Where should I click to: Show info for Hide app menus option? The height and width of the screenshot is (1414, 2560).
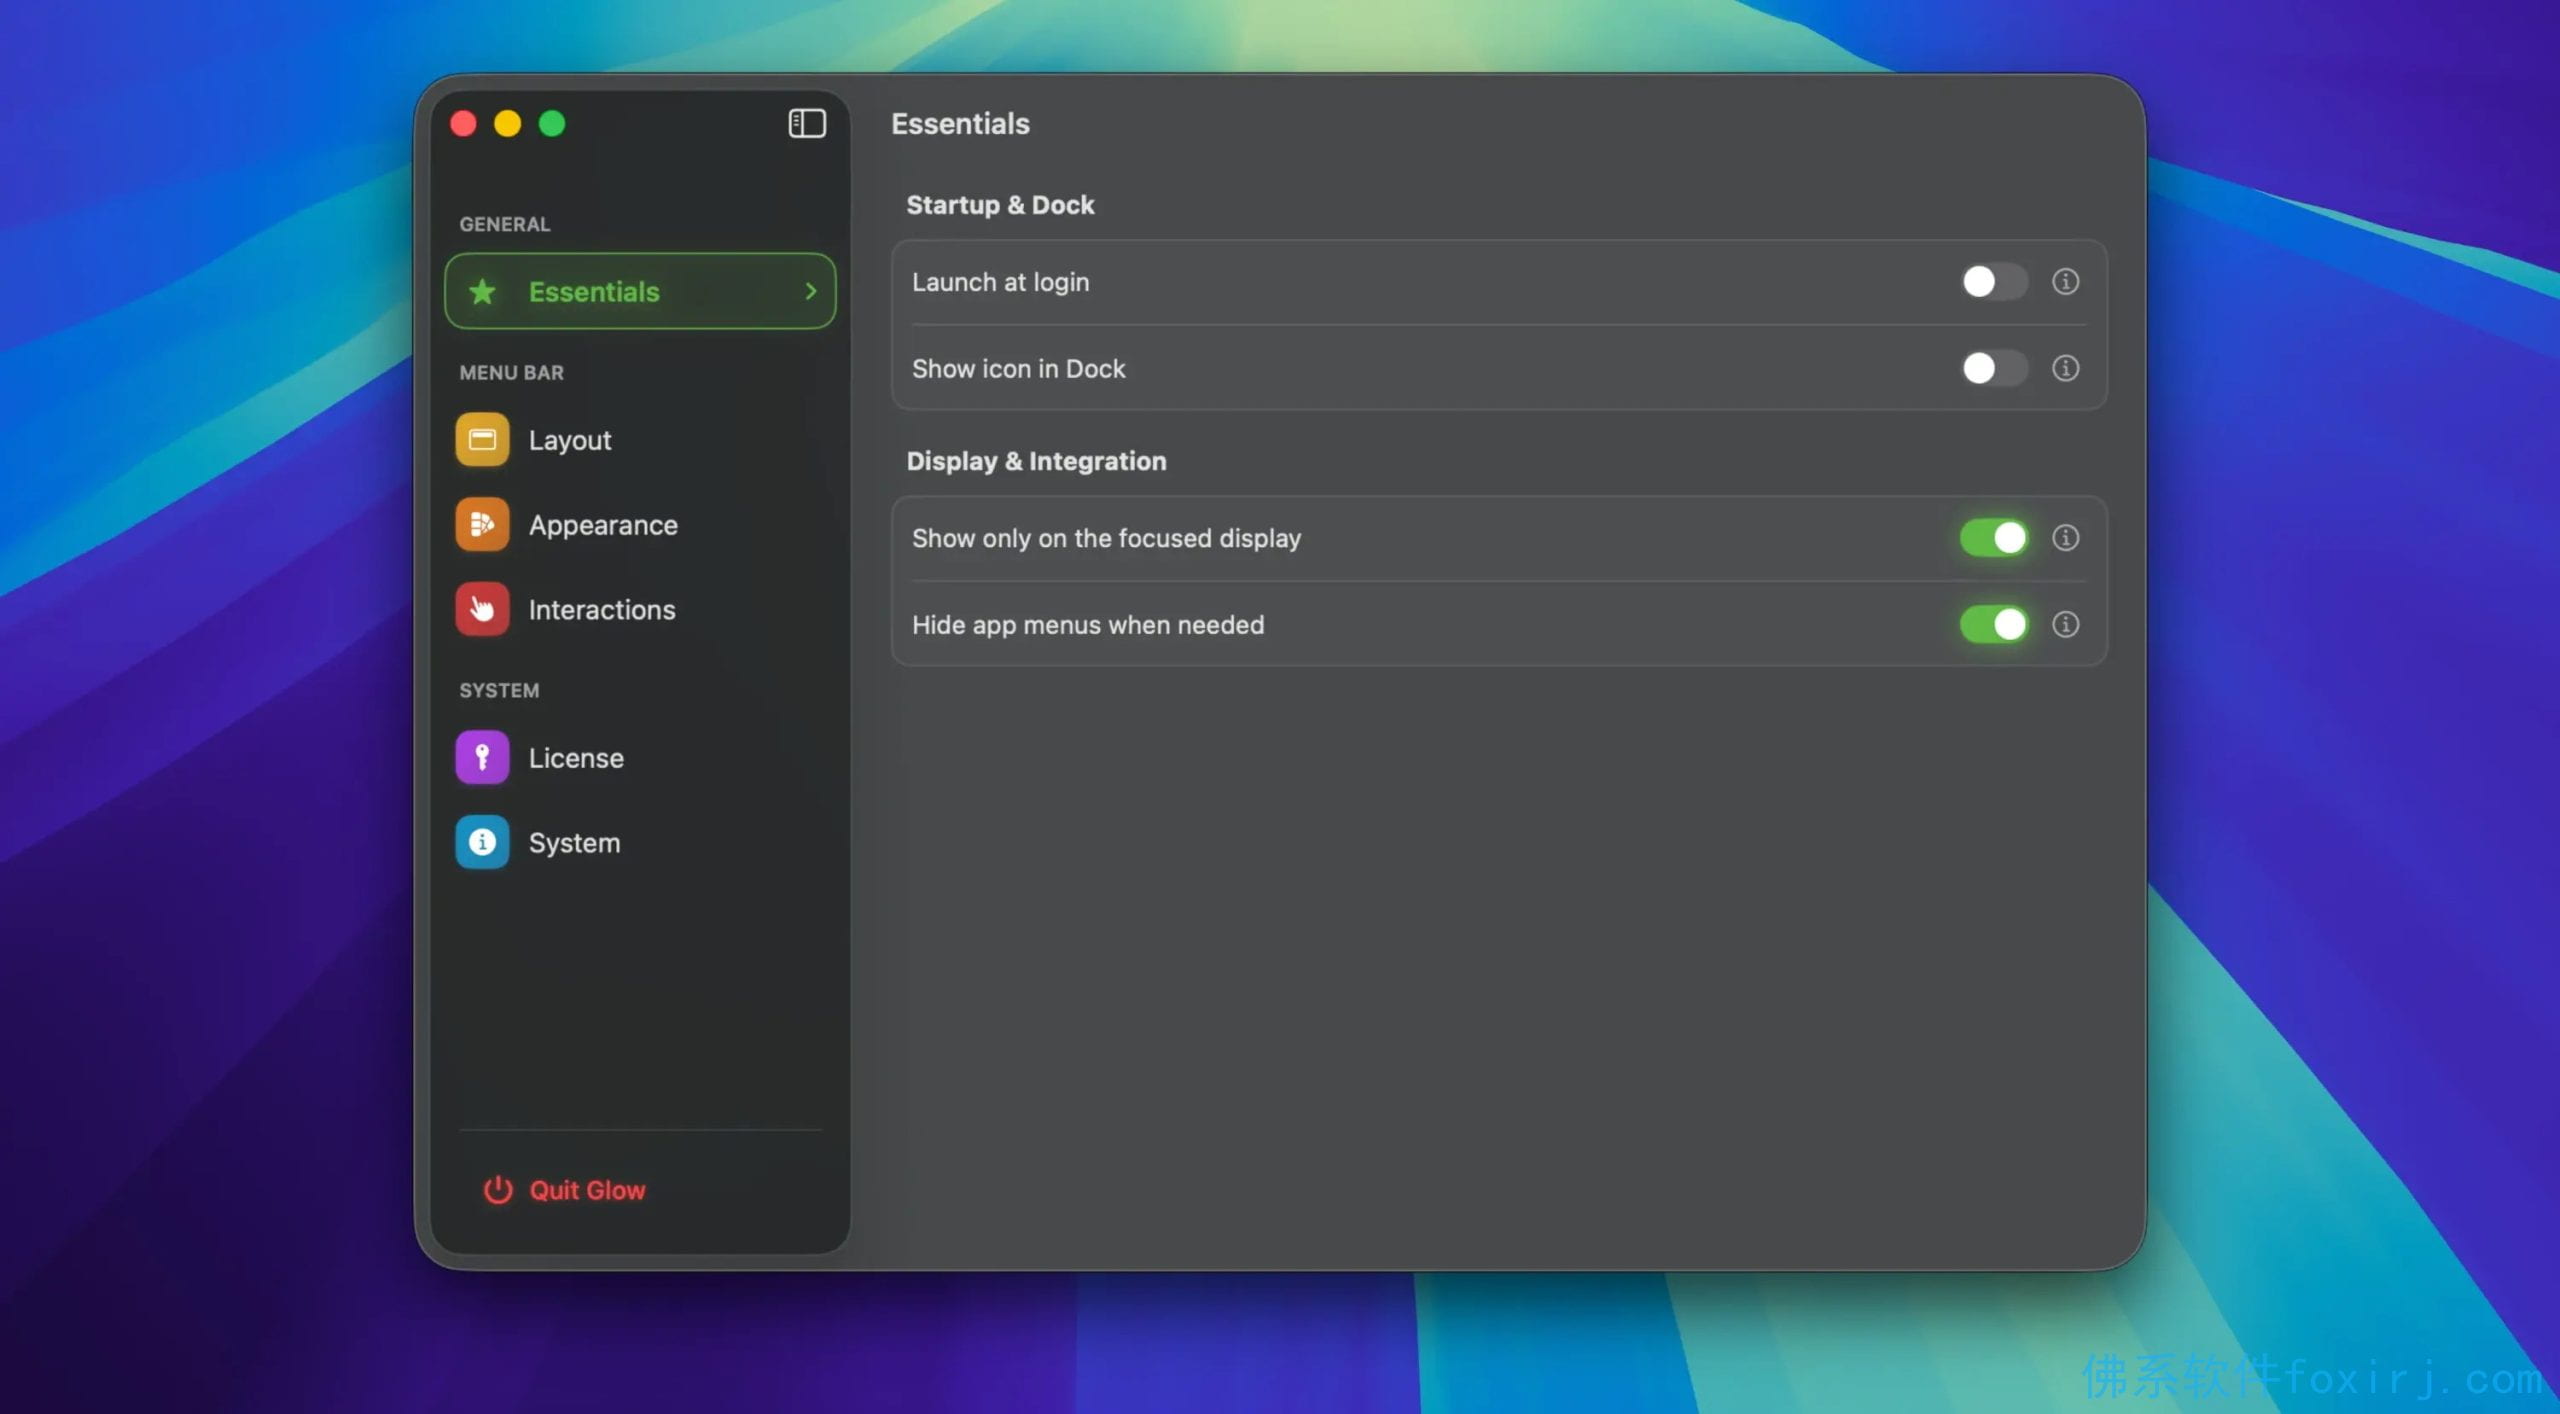(x=2065, y=624)
